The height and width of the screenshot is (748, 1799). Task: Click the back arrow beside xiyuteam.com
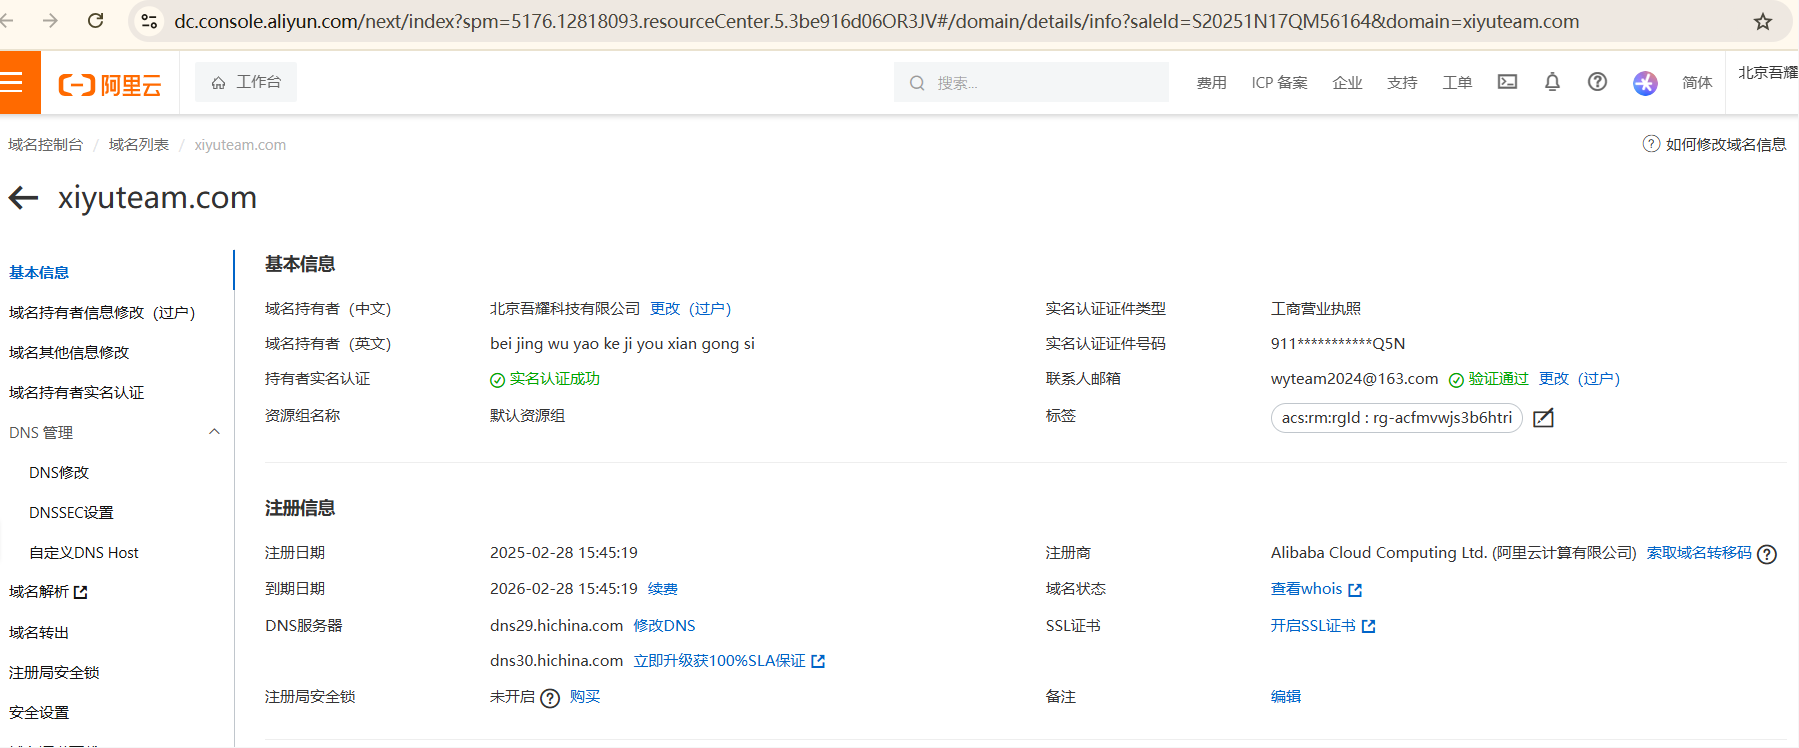click(x=23, y=198)
